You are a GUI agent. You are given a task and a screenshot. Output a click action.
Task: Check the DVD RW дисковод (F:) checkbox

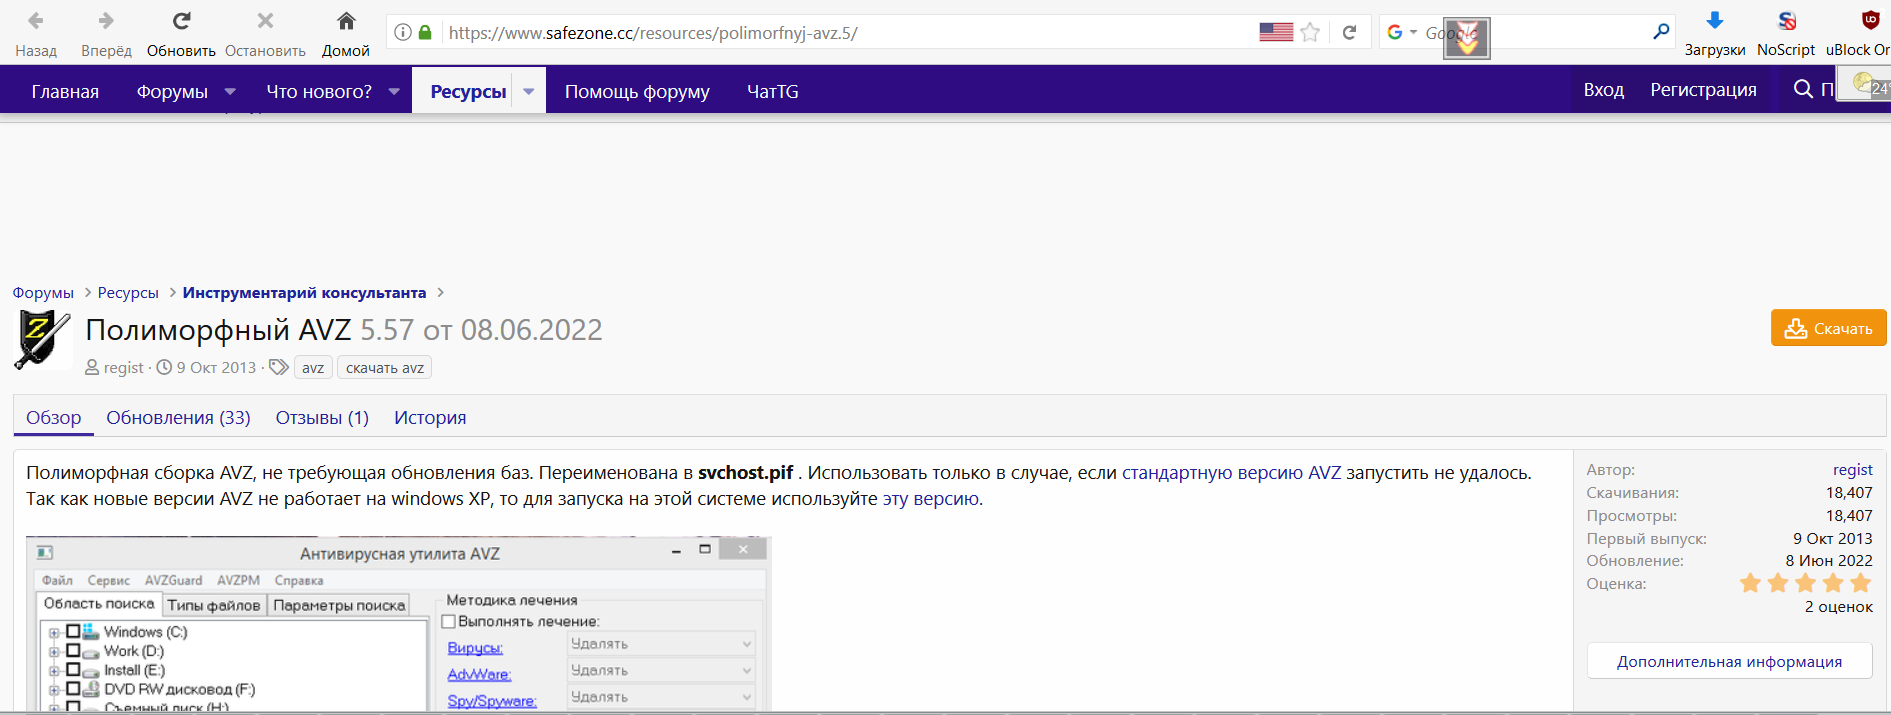pos(73,688)
